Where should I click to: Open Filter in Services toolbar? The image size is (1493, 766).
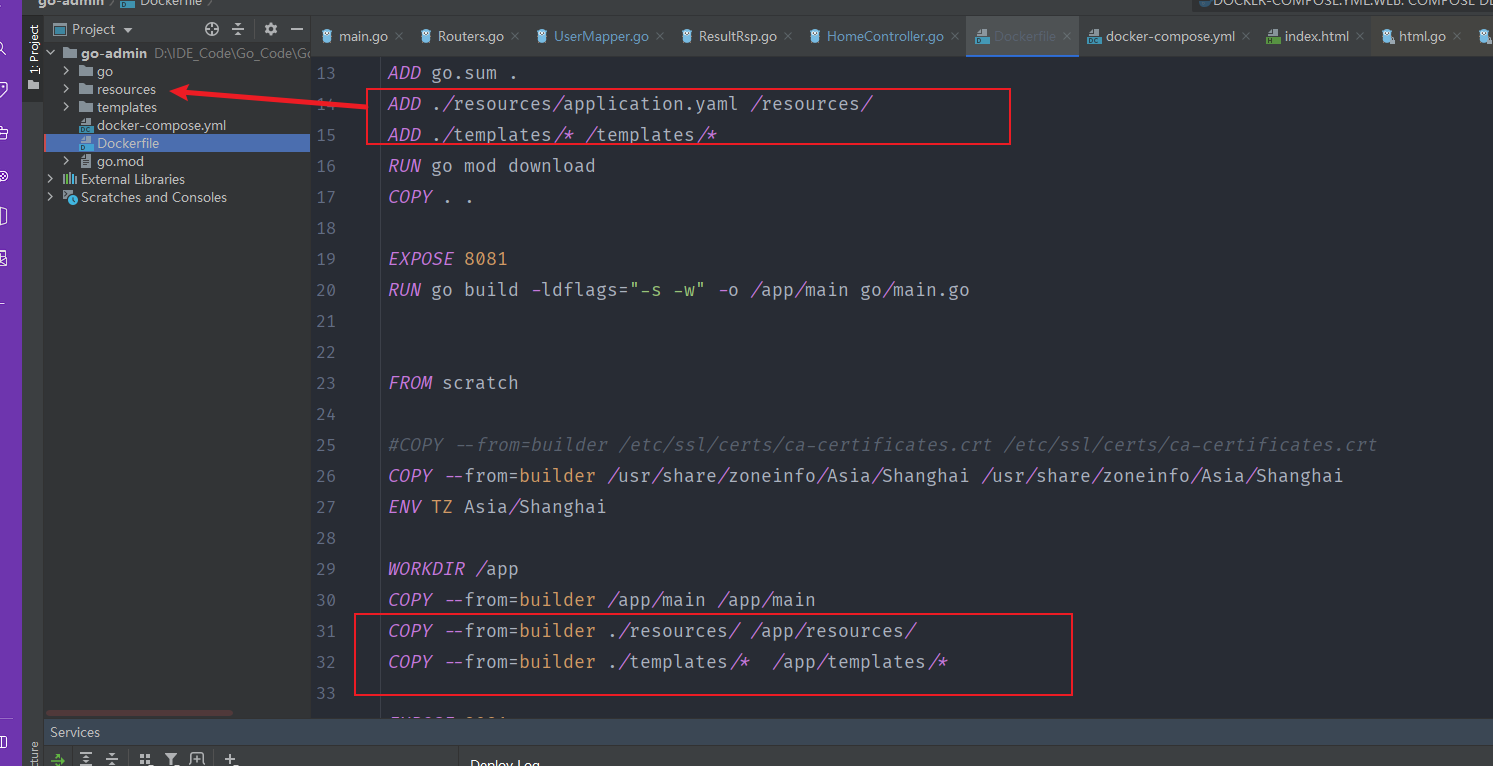pyautogui.click(x=171, y=759)
